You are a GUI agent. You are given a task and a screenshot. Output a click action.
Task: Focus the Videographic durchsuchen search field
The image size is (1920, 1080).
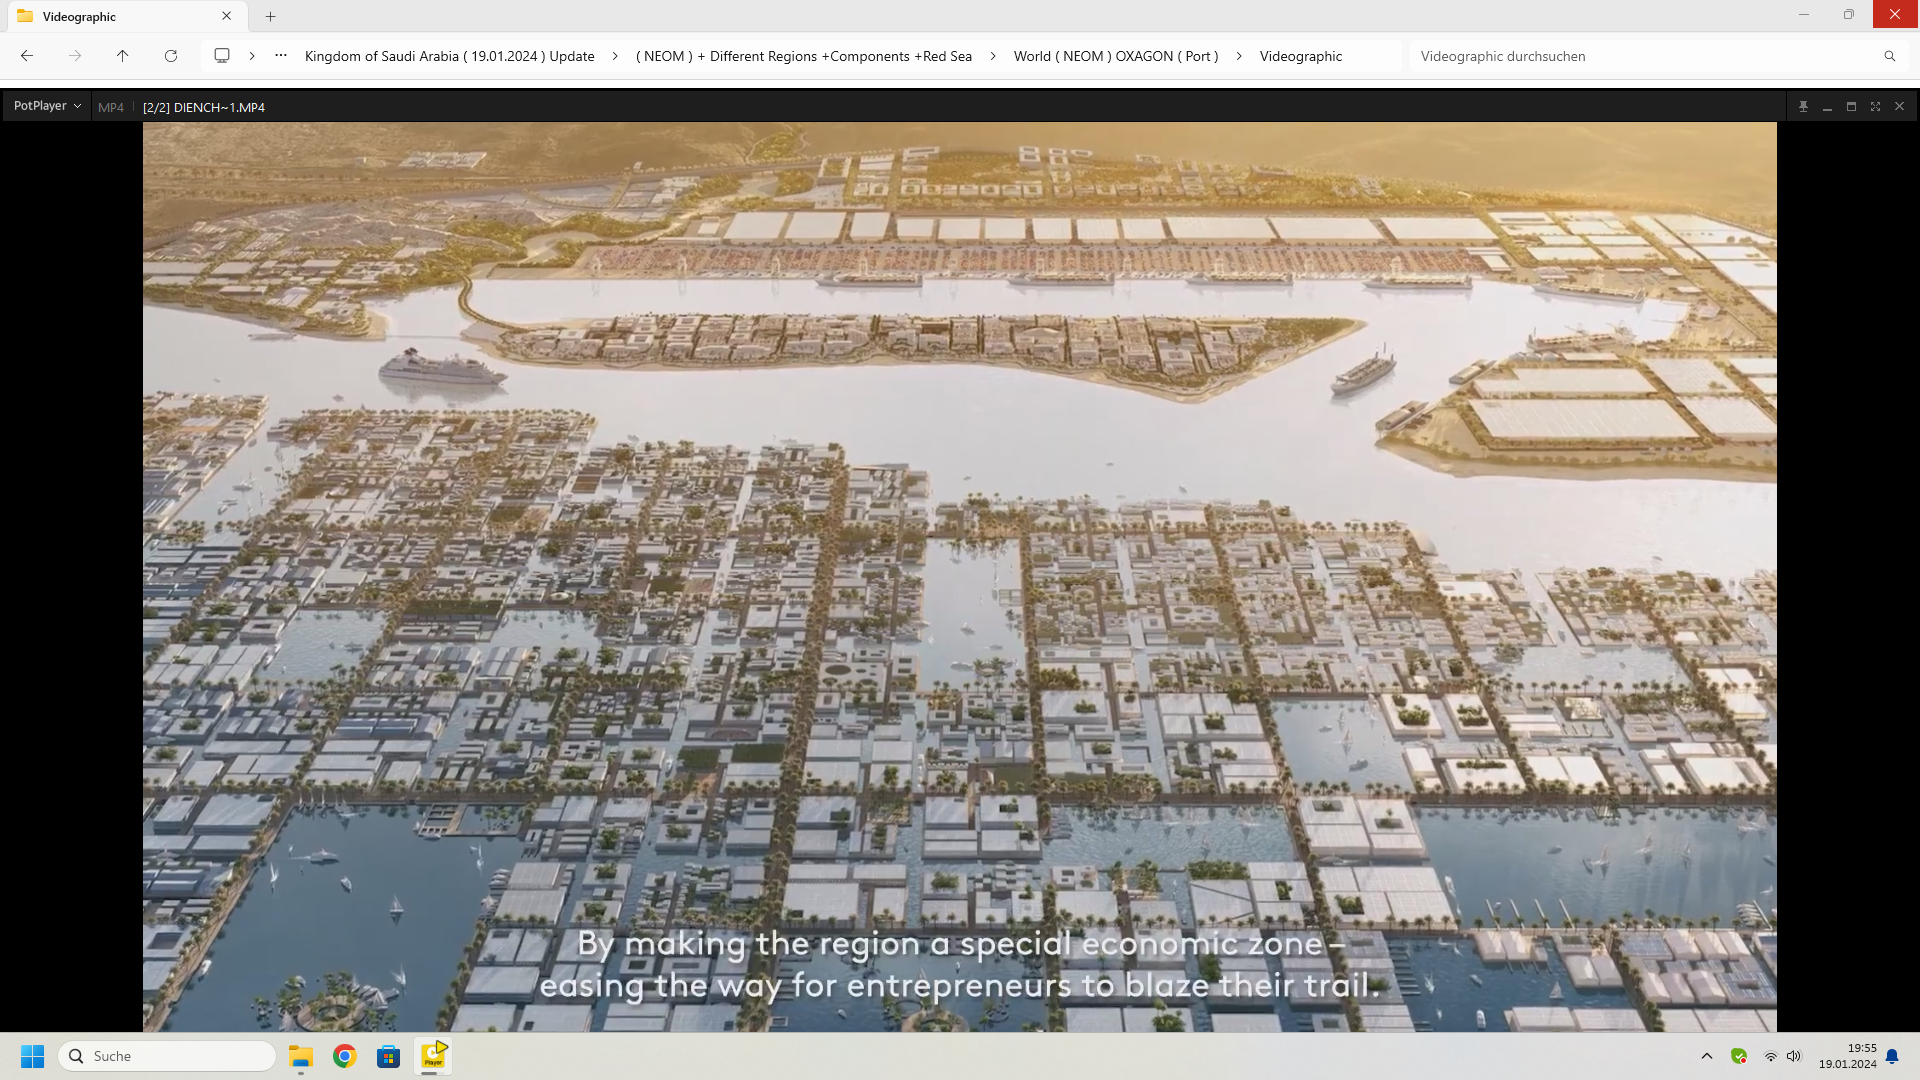[x=1646, y=56]
